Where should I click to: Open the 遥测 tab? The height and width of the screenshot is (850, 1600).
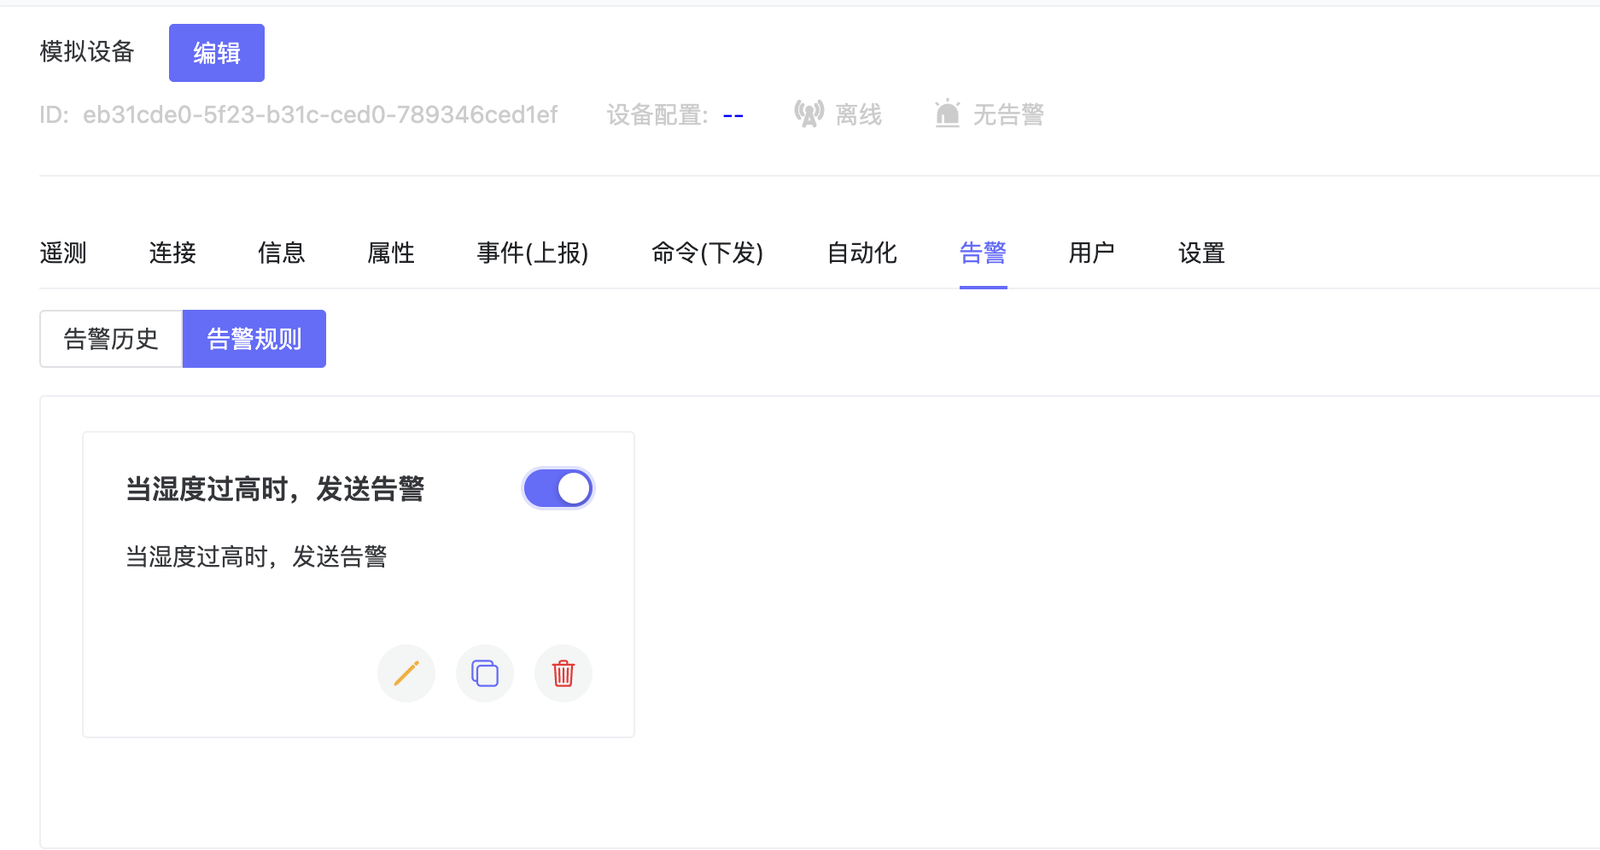pos(63,253)
